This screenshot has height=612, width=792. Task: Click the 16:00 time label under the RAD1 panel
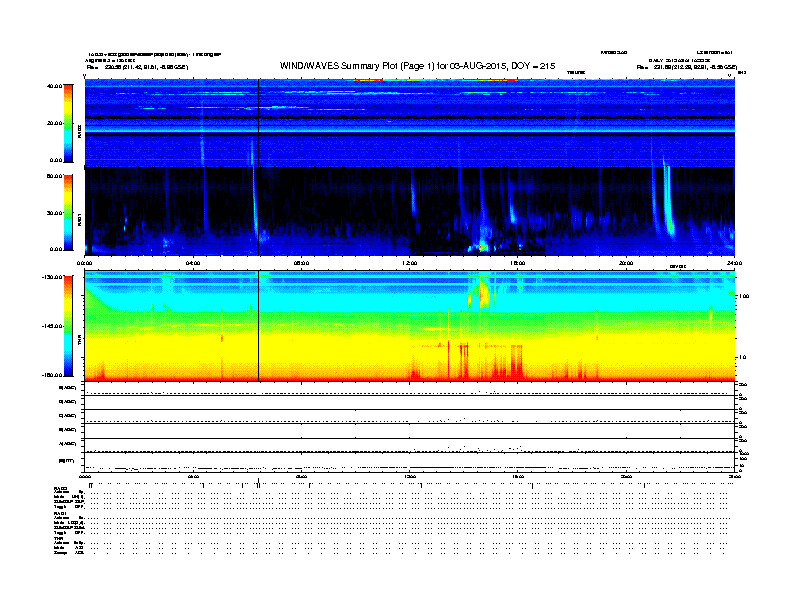point(518,263)
